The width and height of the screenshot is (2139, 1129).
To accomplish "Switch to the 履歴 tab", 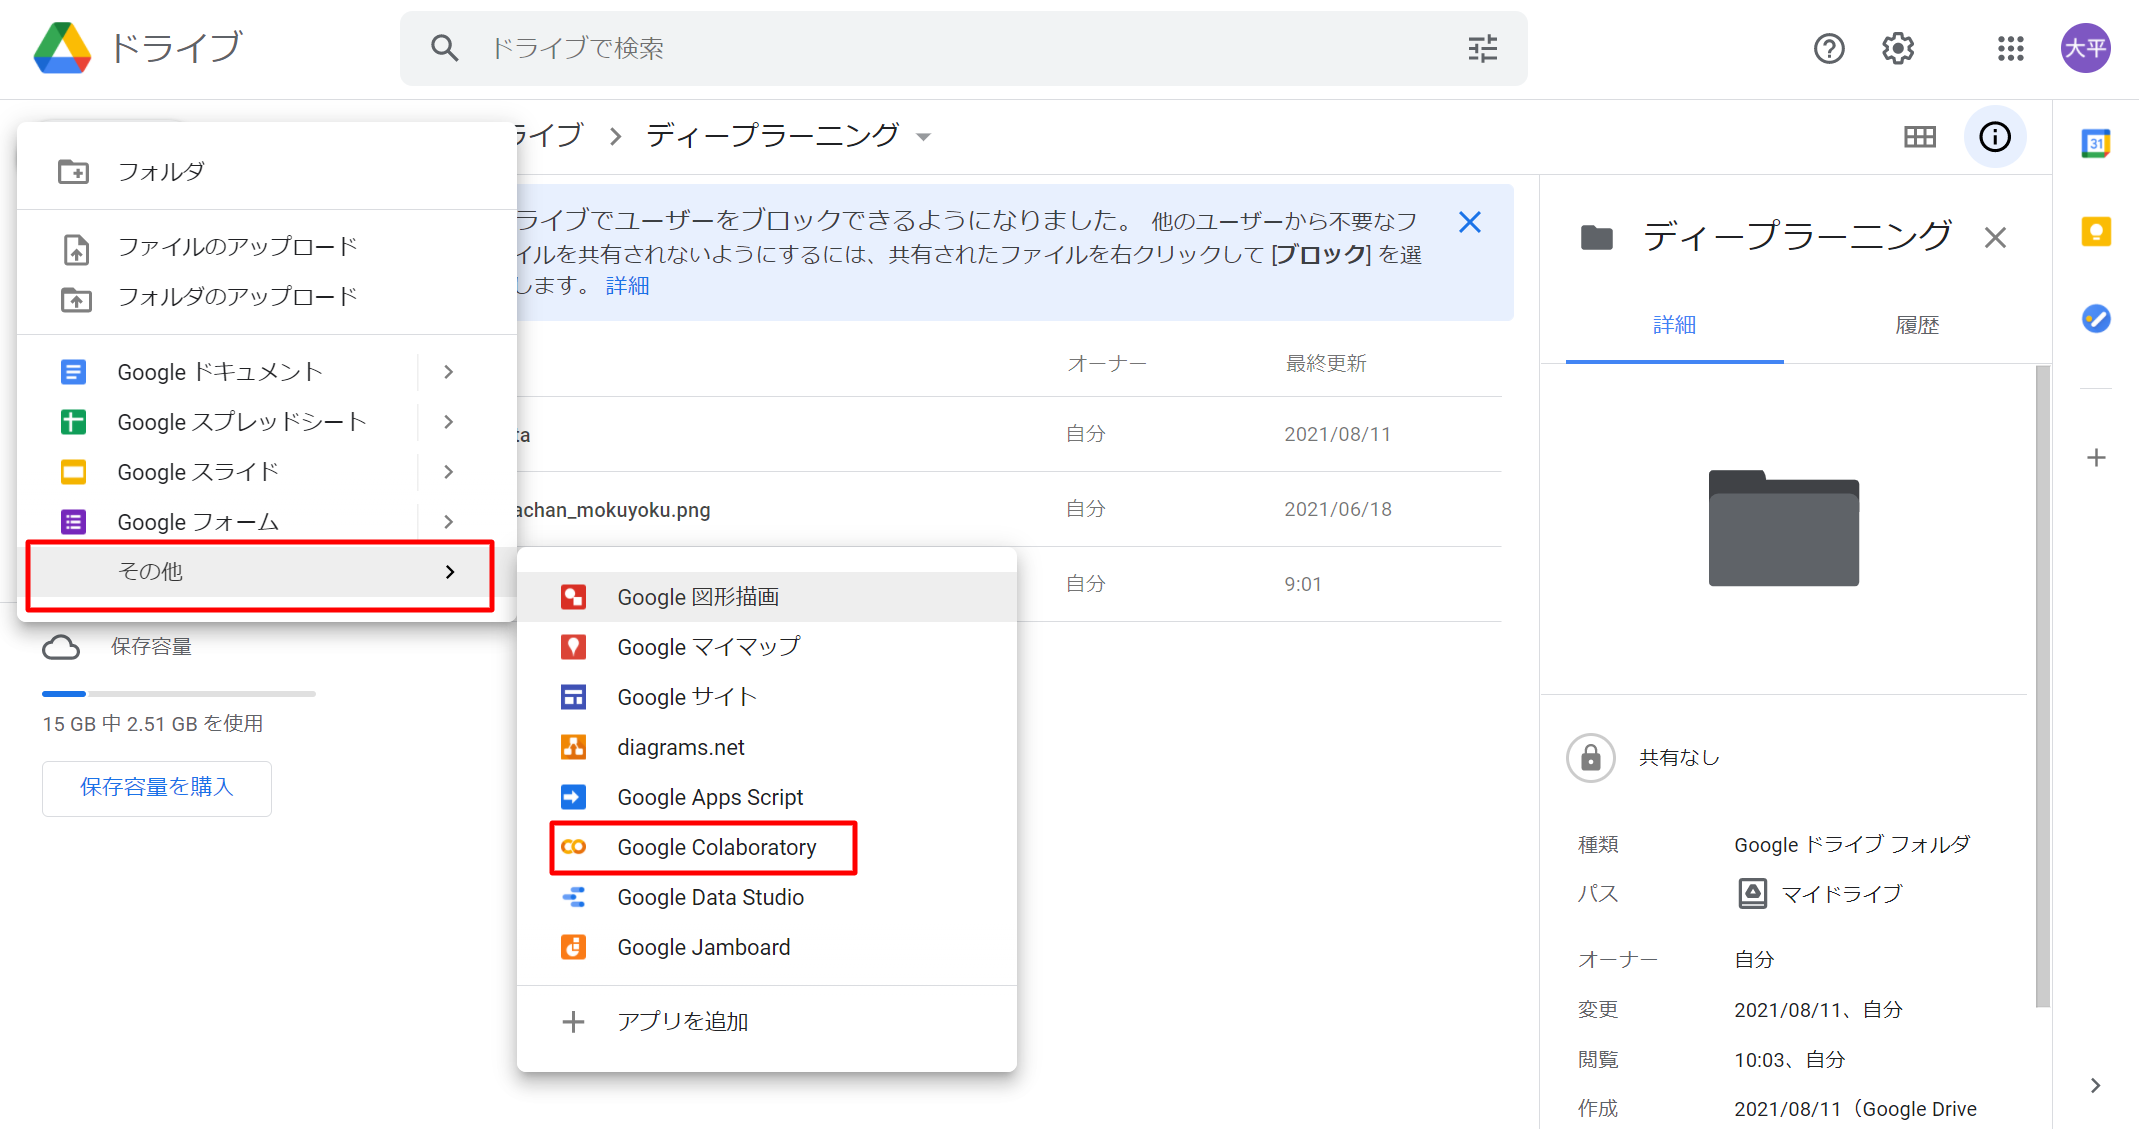I will 1916,325.
